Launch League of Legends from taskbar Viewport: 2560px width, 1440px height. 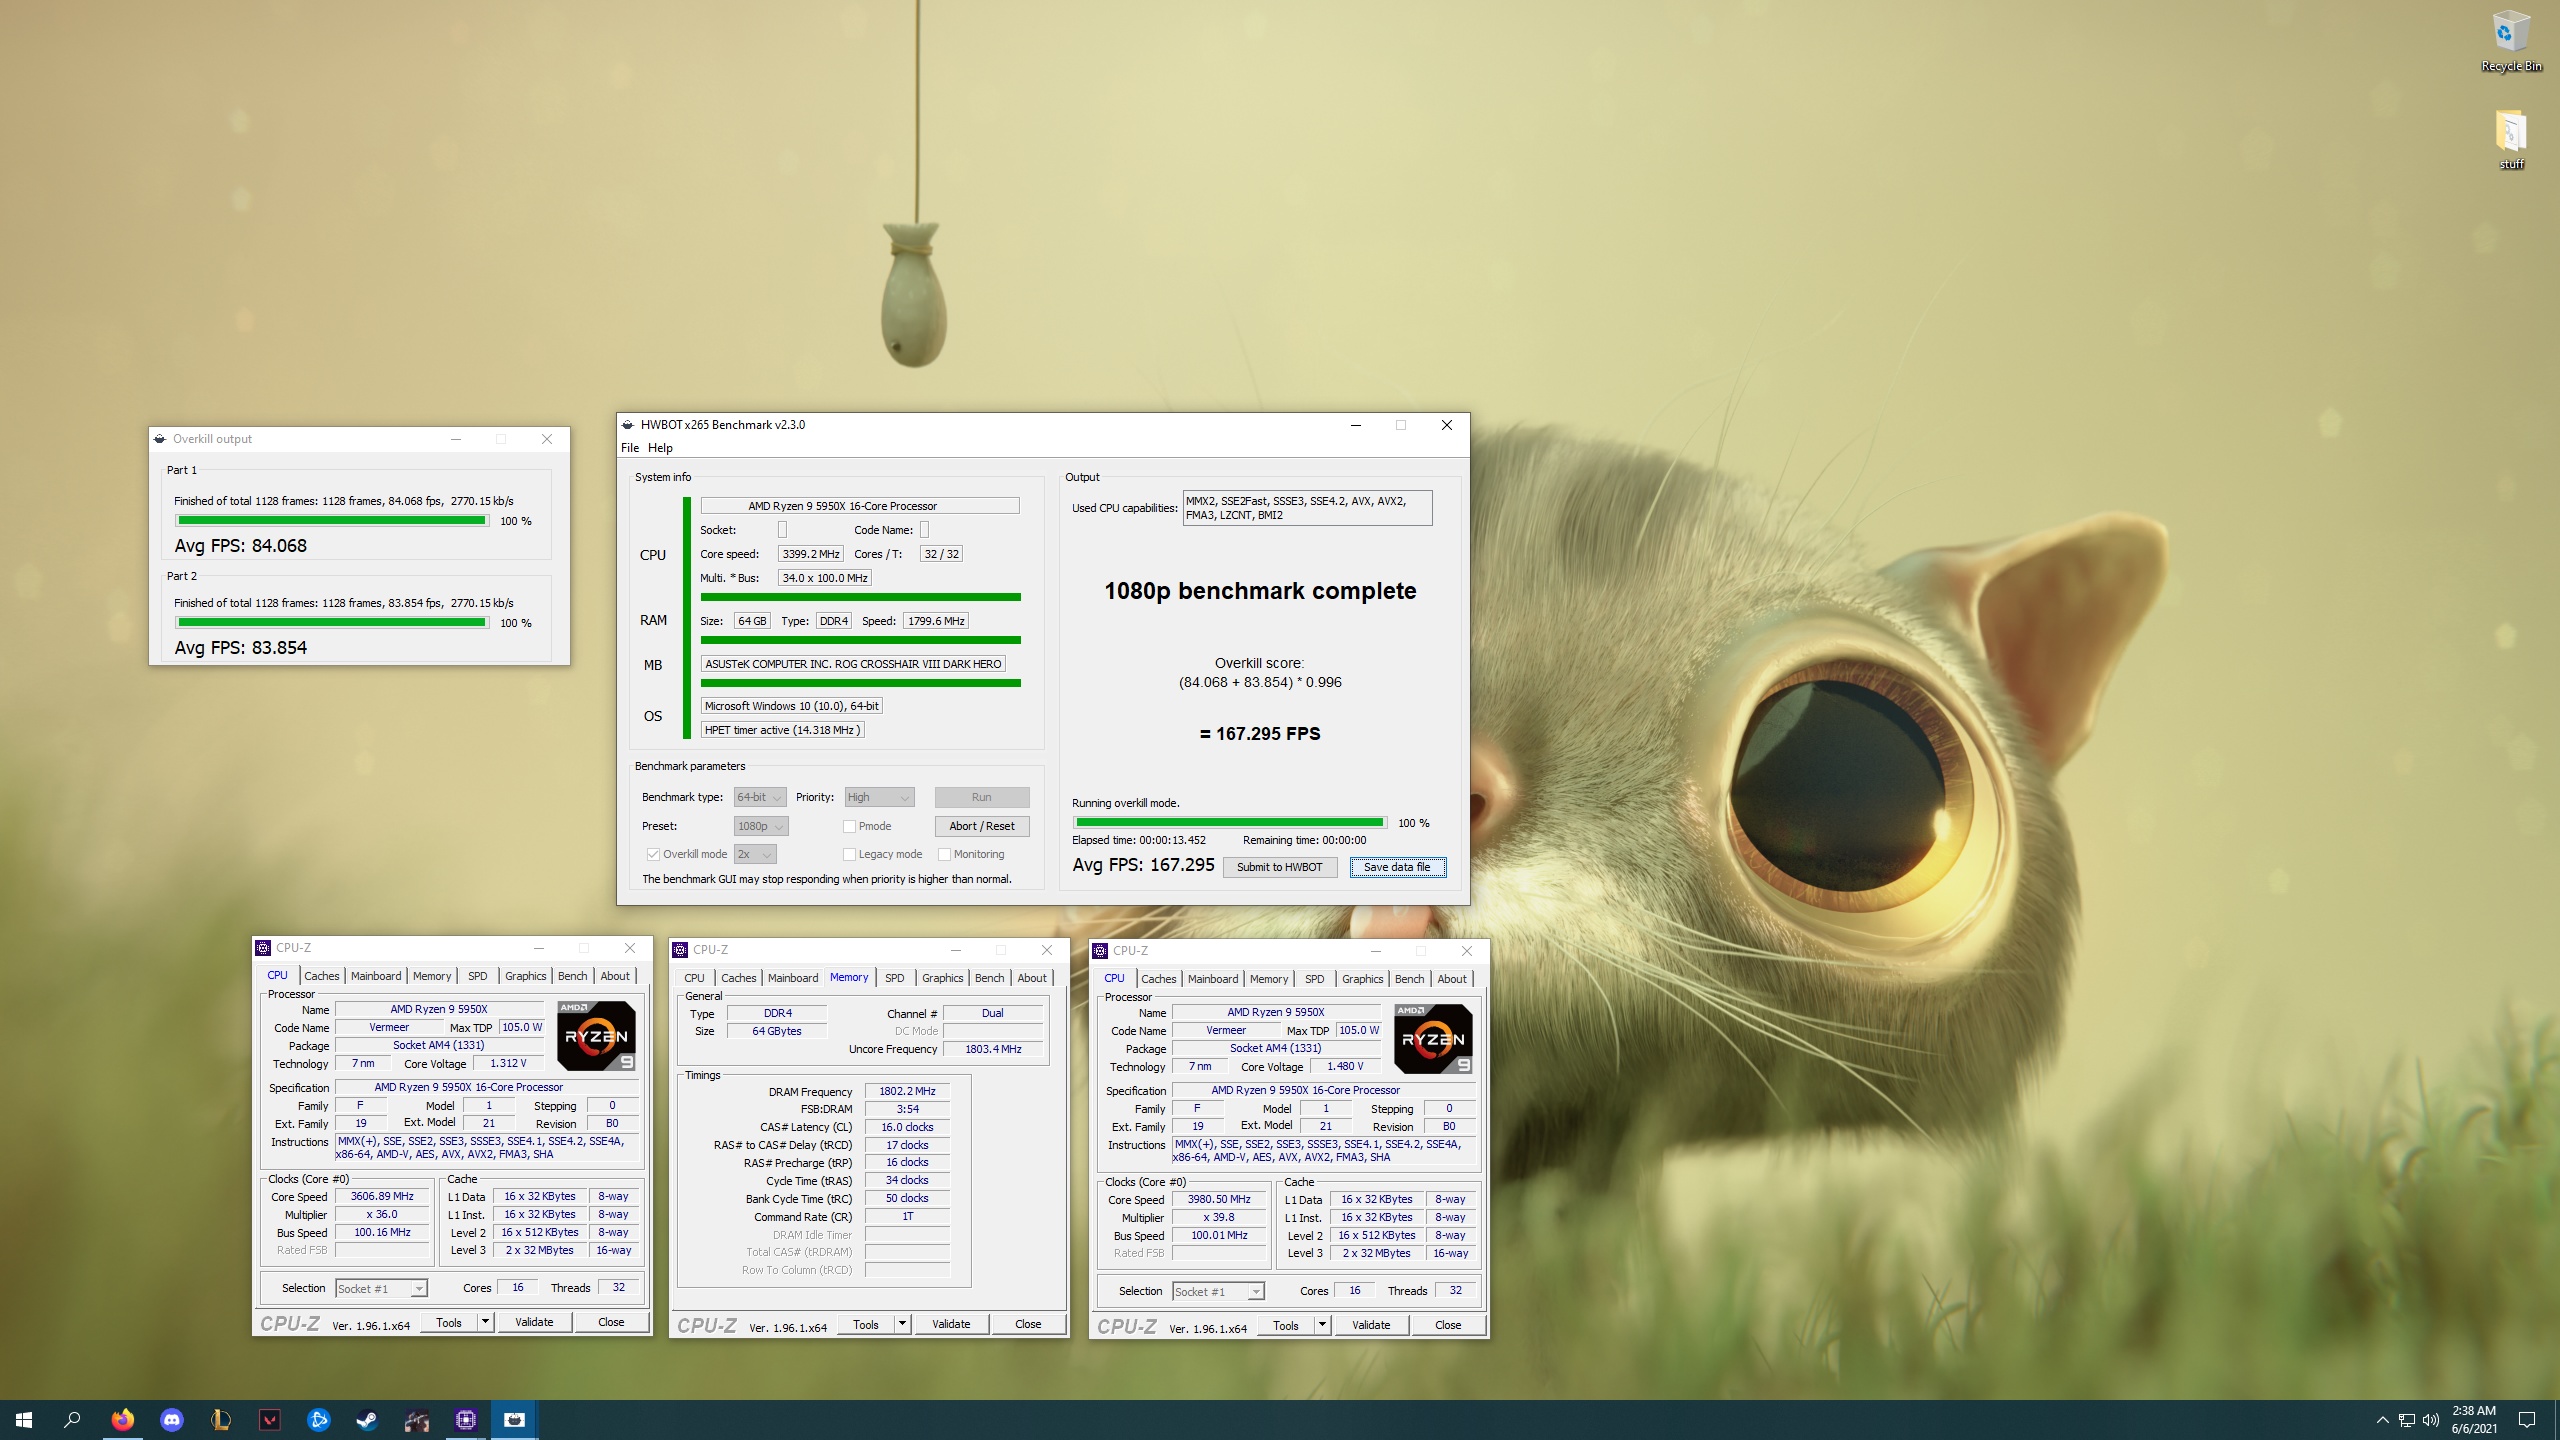[x=221, y=1419]
